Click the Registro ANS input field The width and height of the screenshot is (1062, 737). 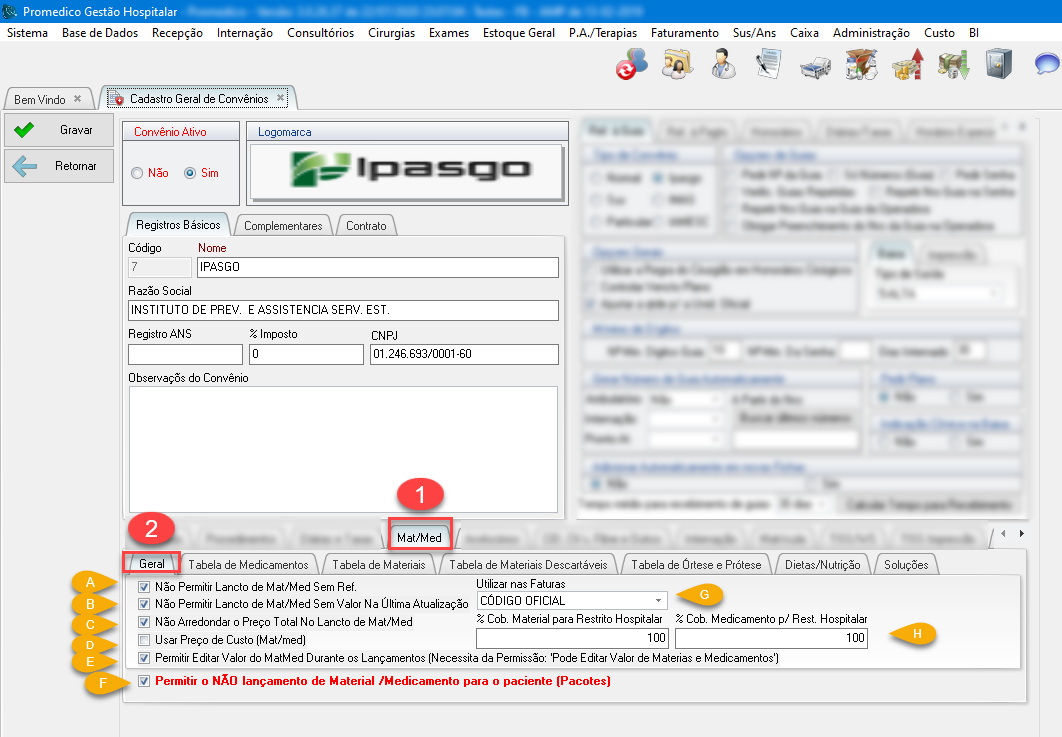[185, 355]
